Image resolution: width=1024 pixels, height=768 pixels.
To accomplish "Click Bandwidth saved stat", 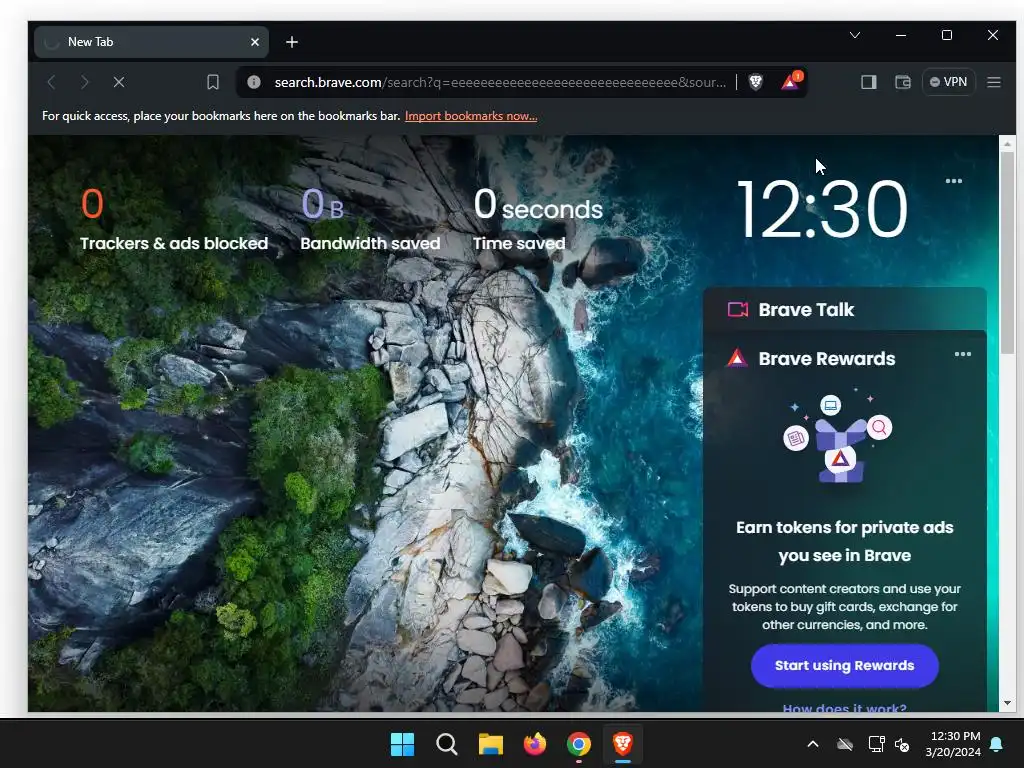I will 370,219.
